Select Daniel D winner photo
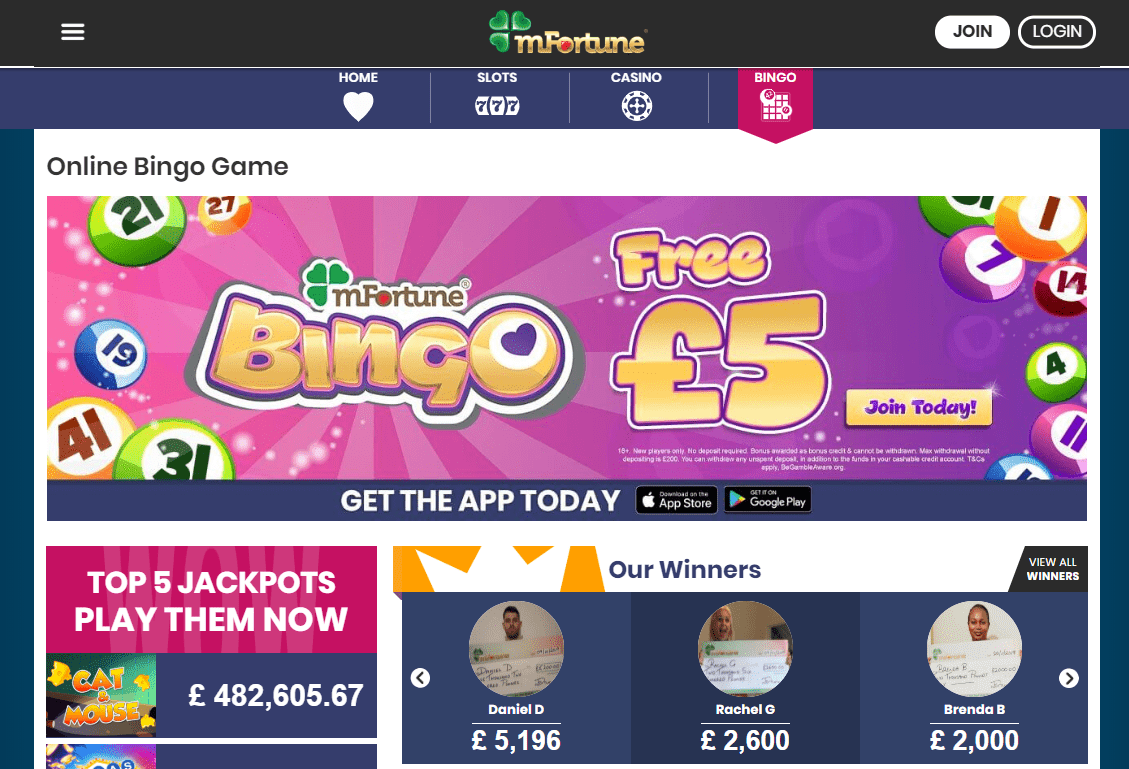This screenshot has width=1129, height=769. (516, 649)
